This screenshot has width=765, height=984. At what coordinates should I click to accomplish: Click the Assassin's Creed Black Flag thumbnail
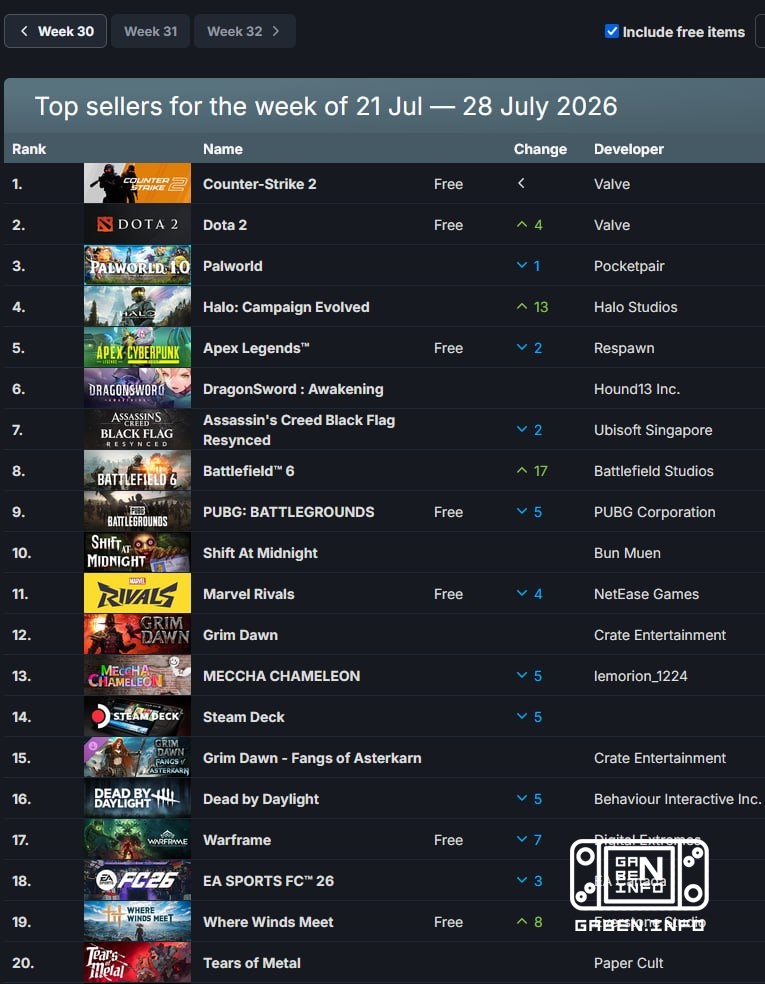pyautogui.click(x=137, y=429)
